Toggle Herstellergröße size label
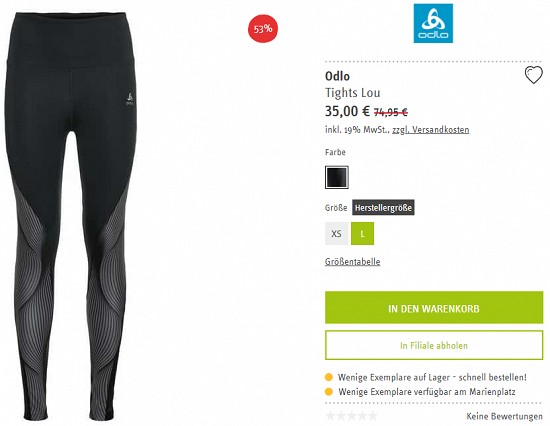 (x=383, y=207)
